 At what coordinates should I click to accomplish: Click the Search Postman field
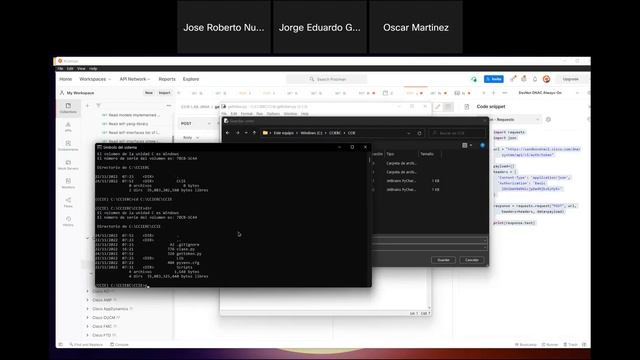coord(327,79)
